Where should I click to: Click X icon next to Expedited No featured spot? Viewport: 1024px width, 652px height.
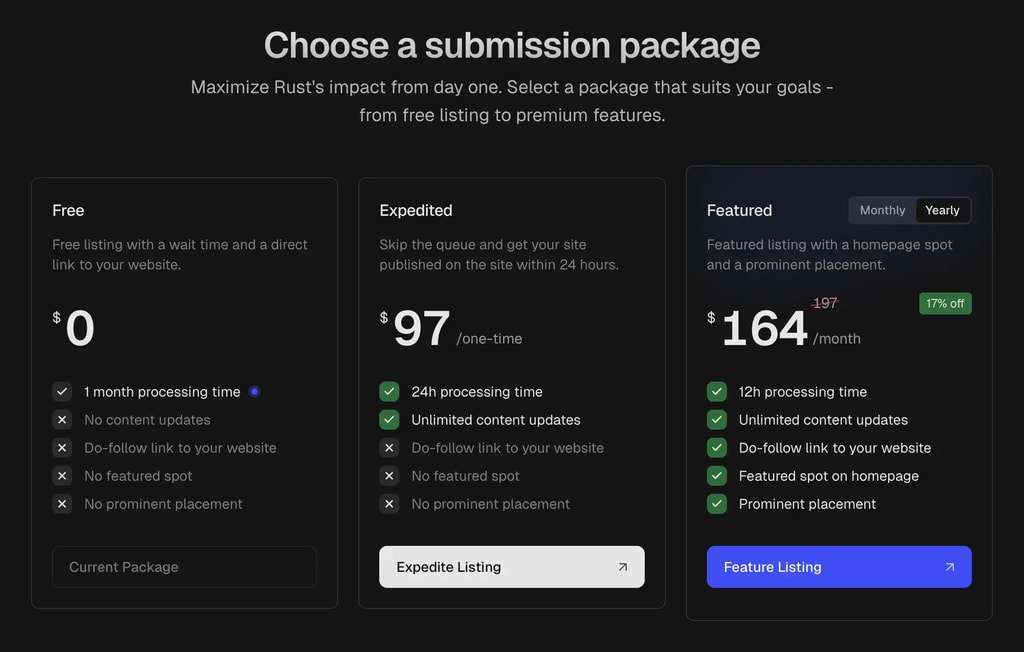coord(389,476)
